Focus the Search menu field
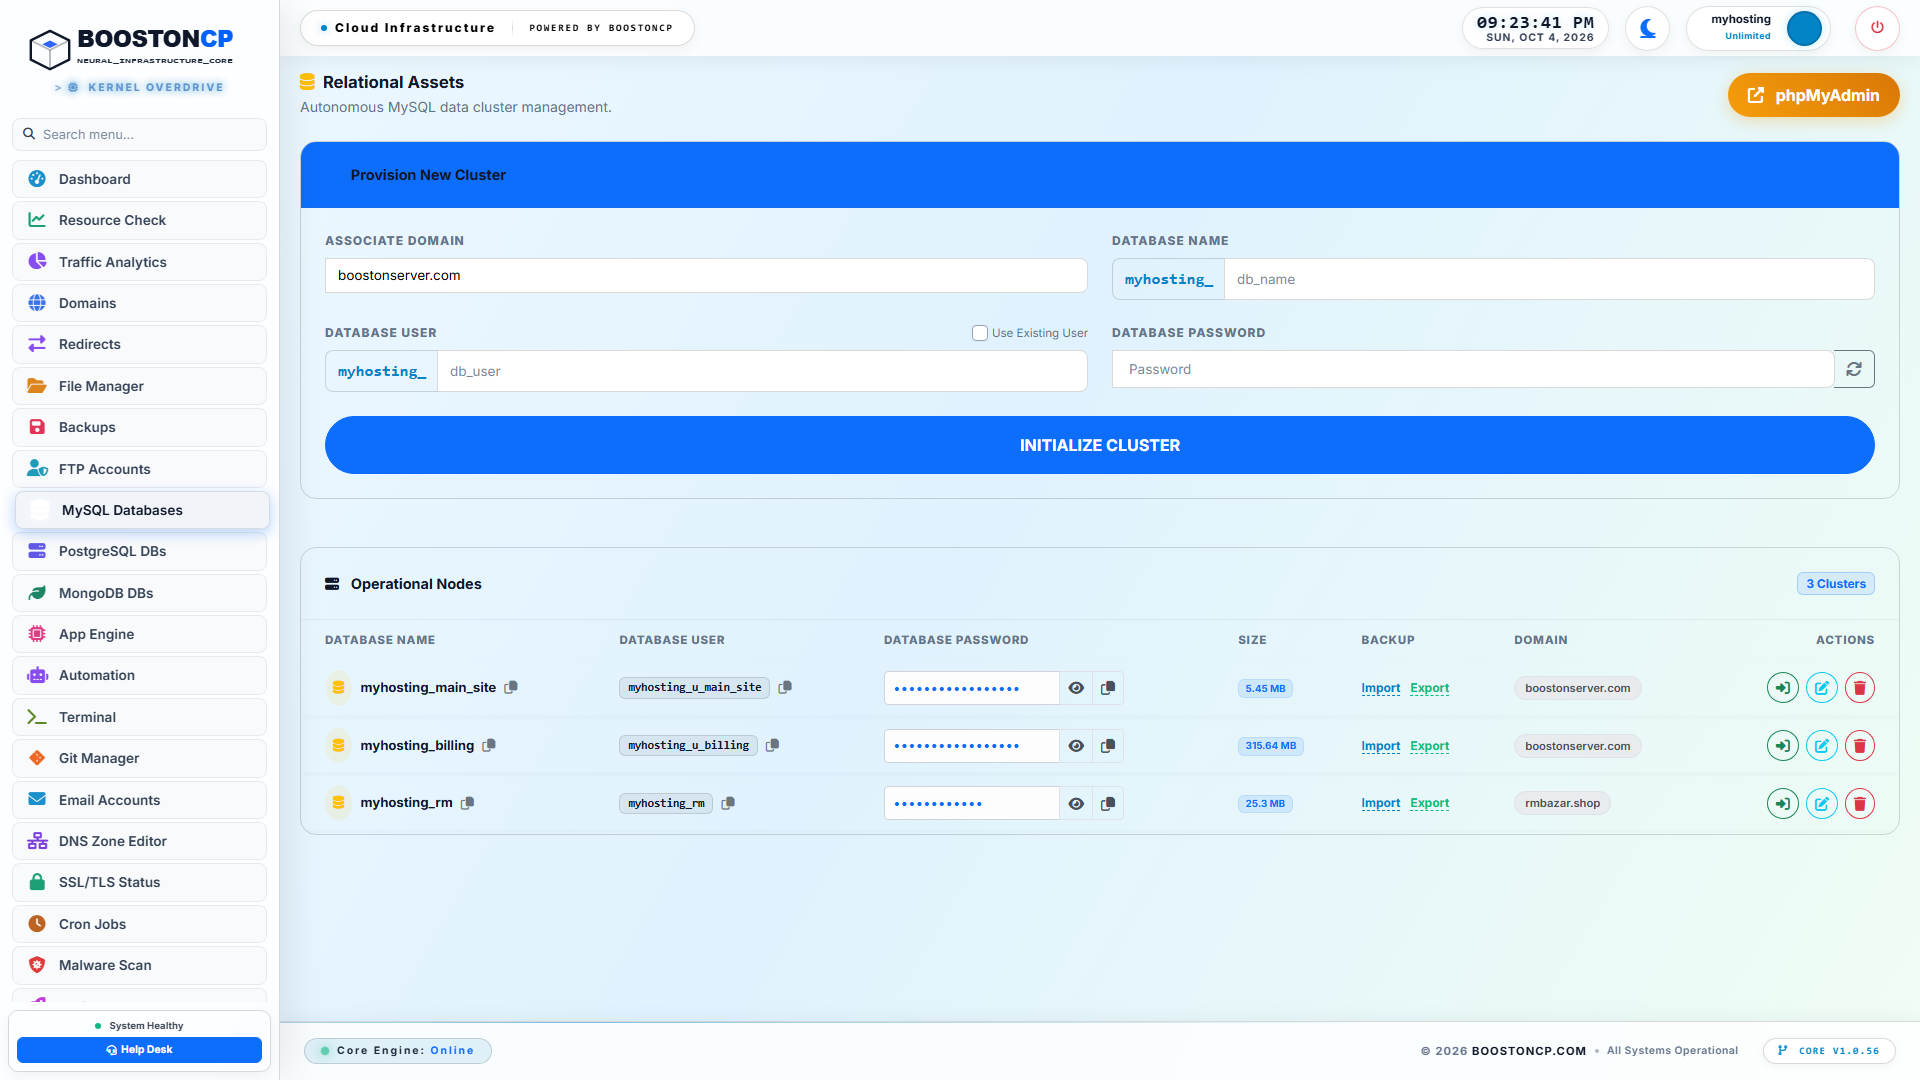The width and height of the screenshot is (1920, 1080). 139,134
